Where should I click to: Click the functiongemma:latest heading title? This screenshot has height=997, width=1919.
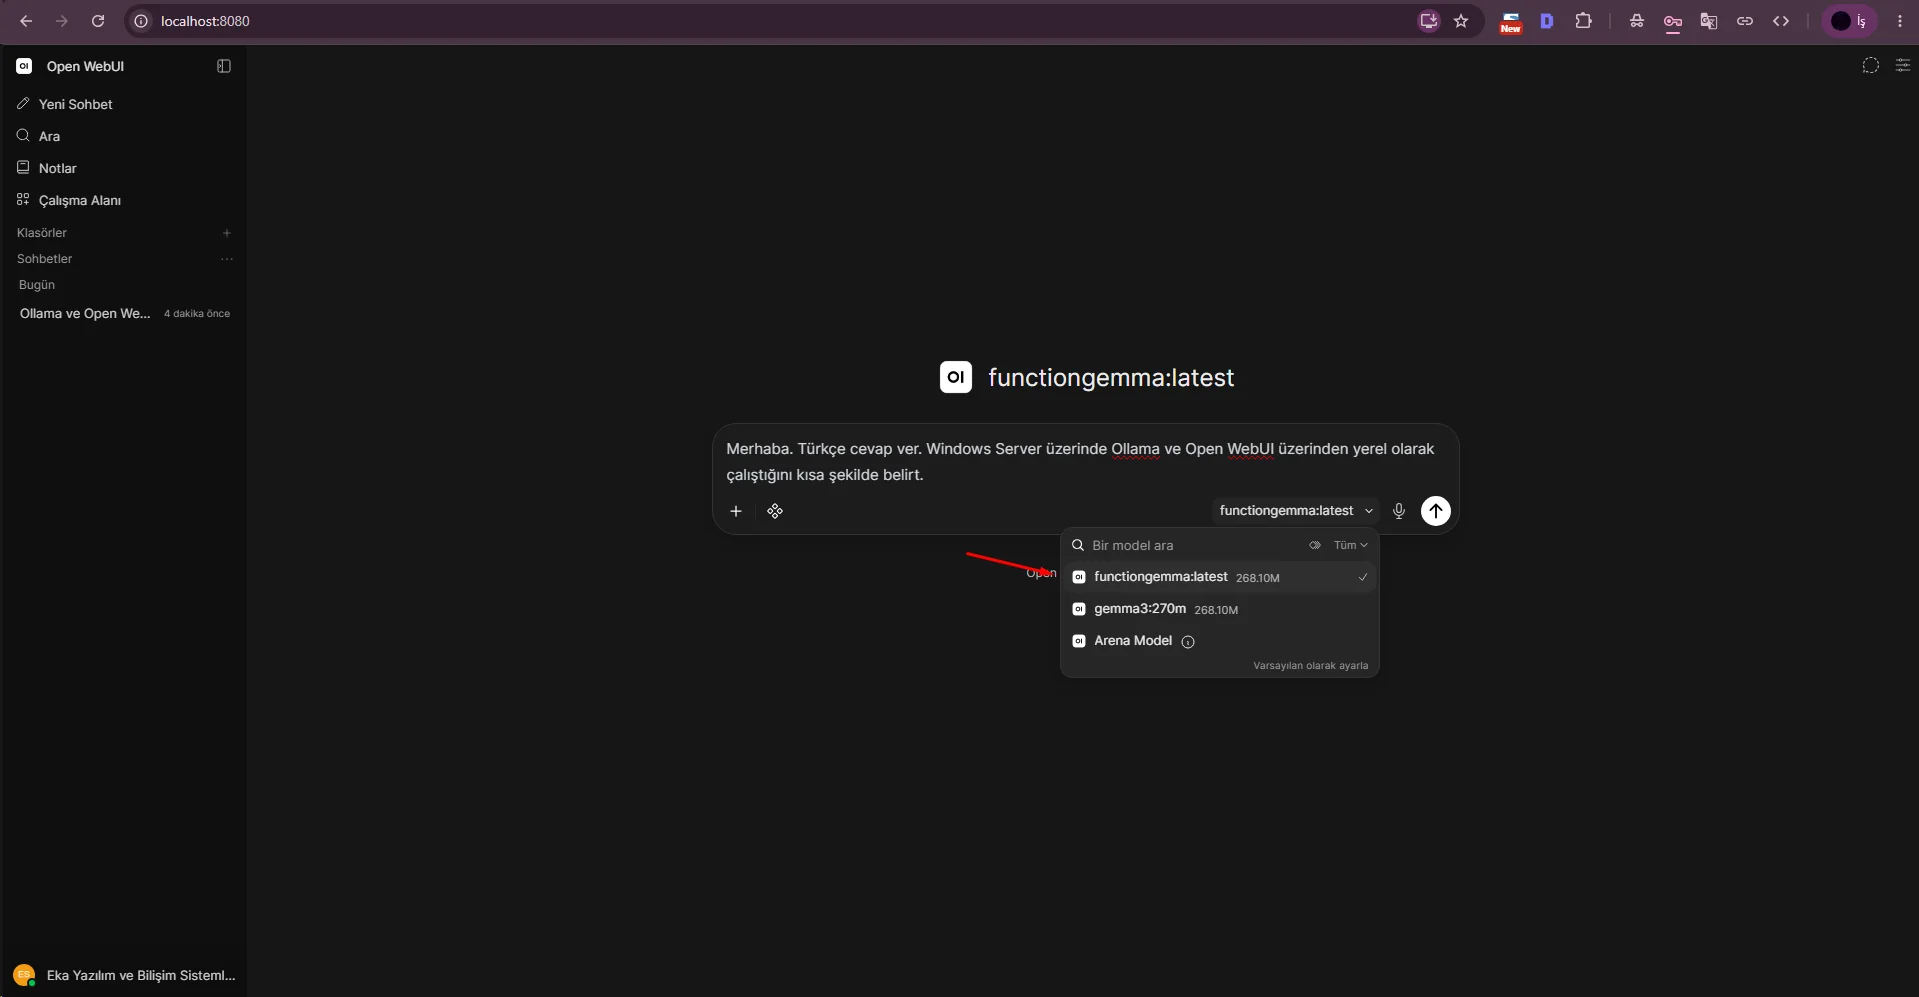(1111, 377)
